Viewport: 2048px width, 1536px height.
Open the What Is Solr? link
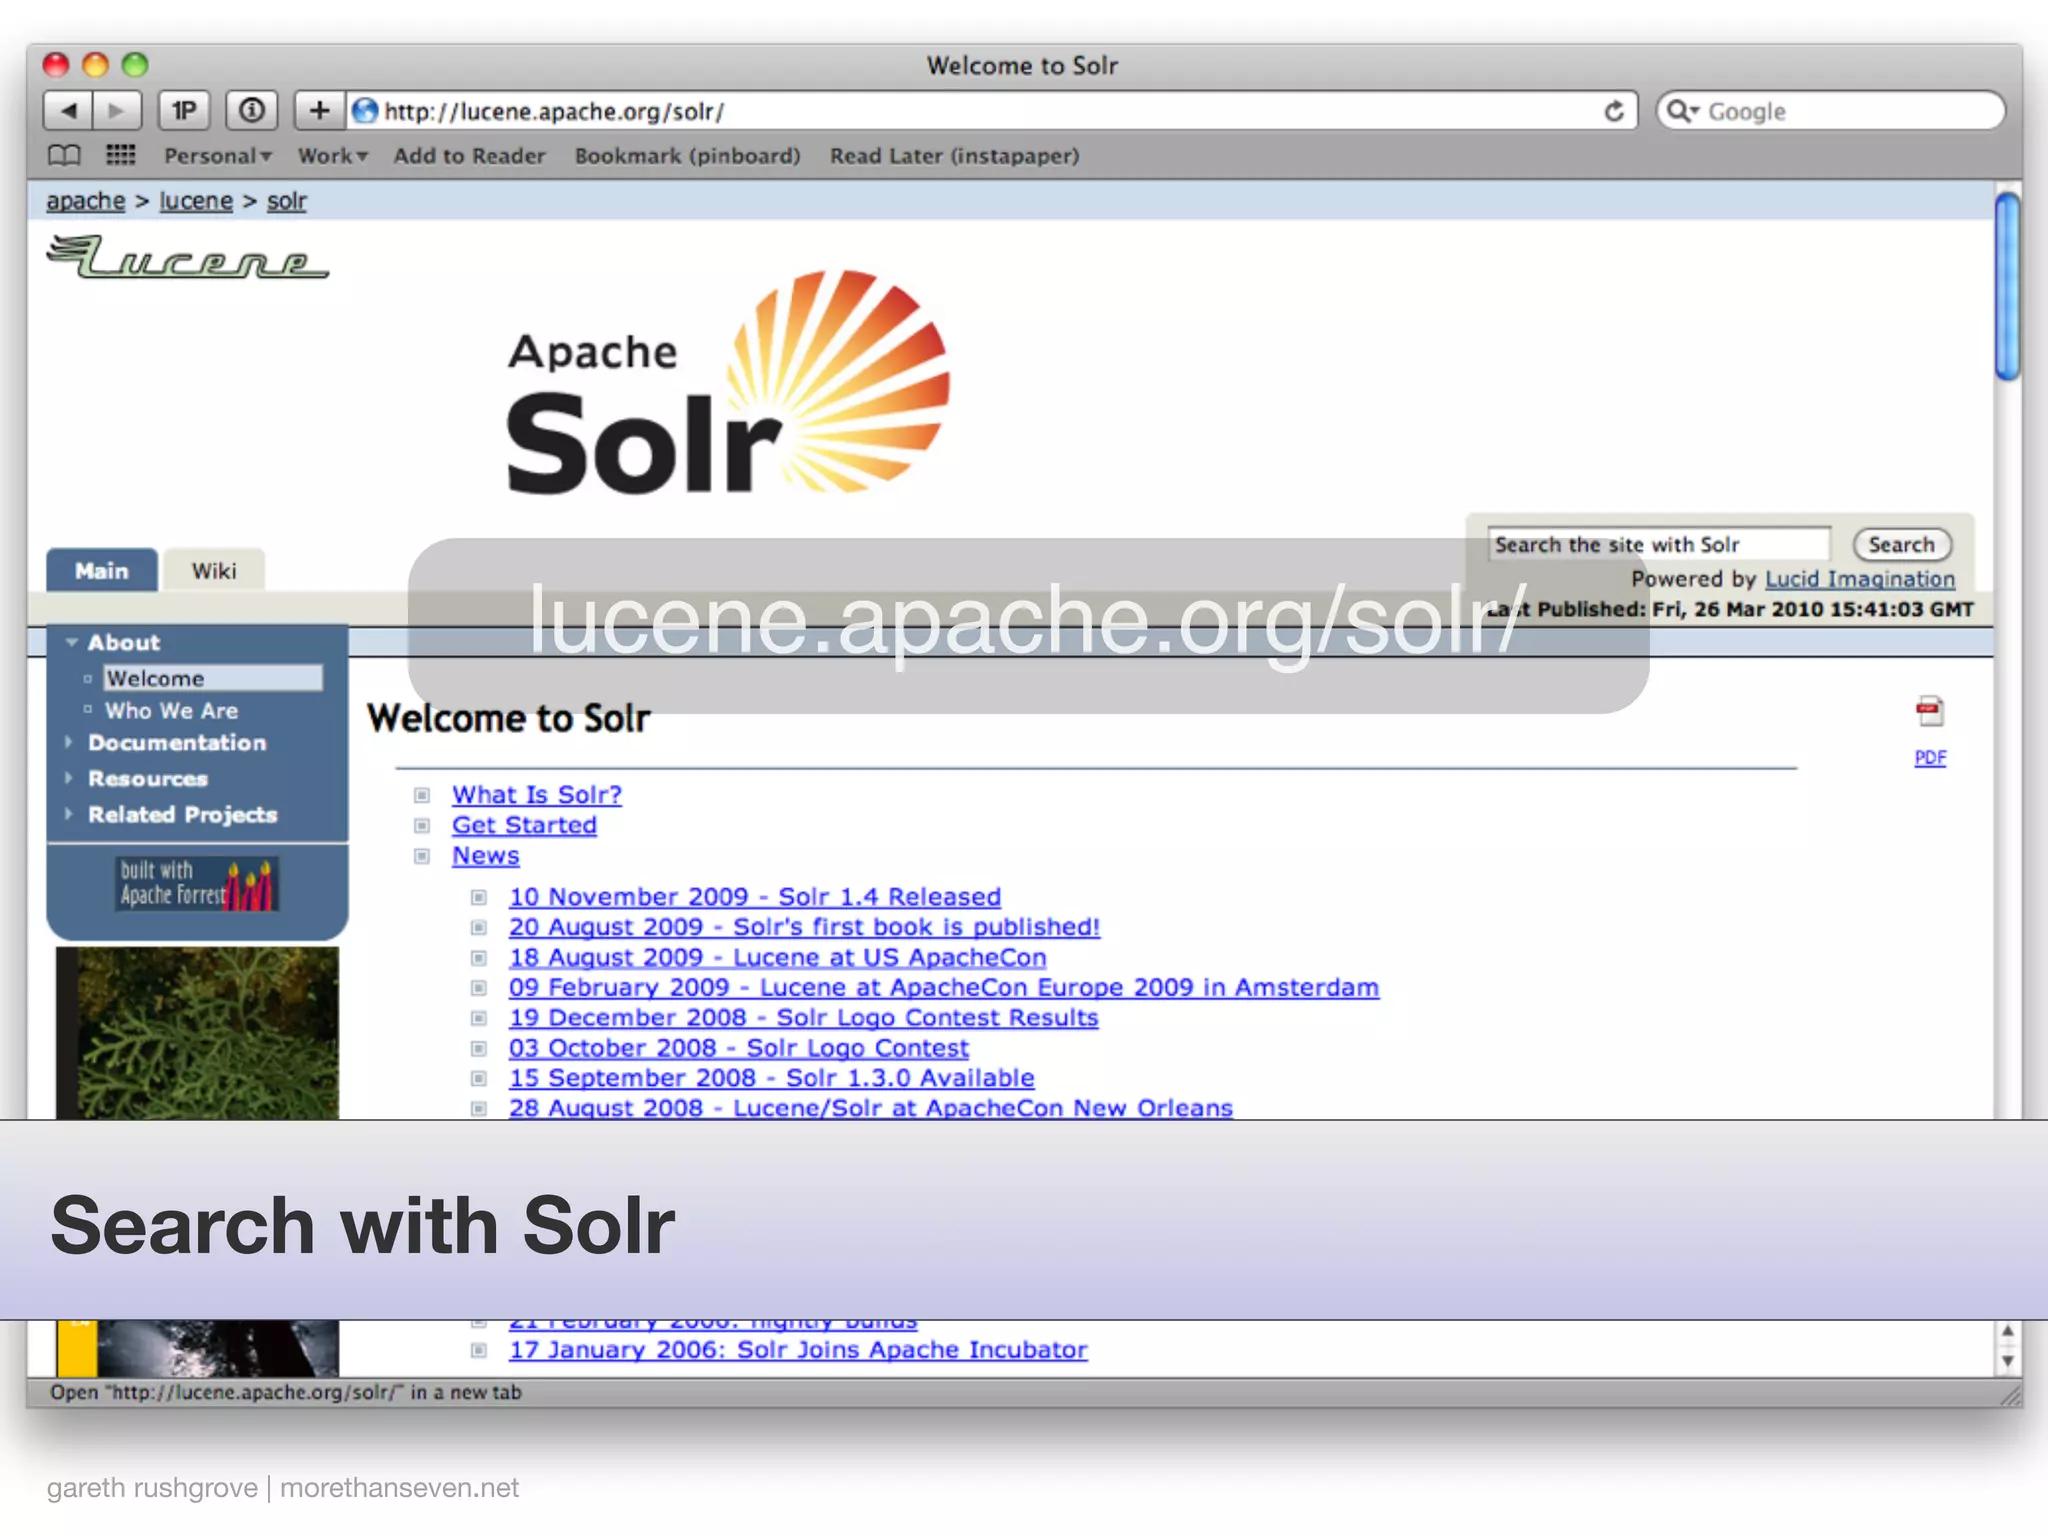536,794
